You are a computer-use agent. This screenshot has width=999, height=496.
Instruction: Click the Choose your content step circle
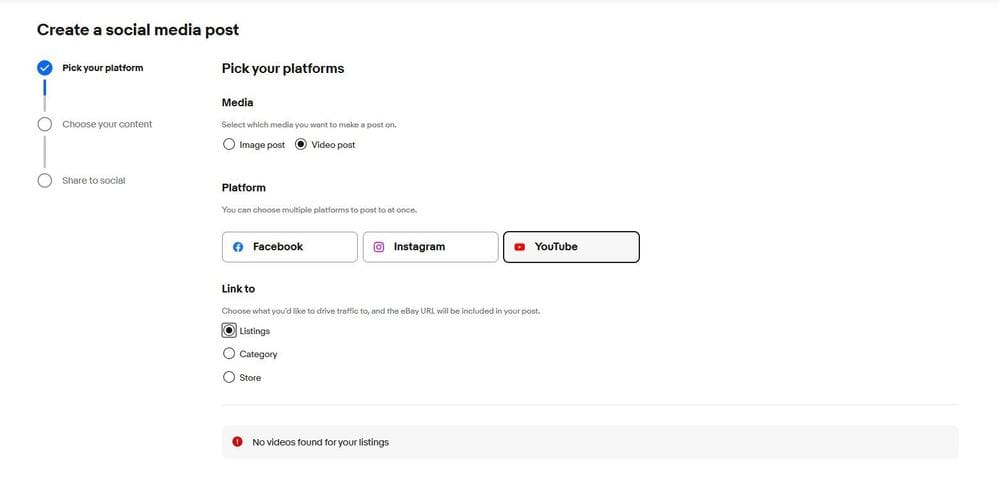44,124
